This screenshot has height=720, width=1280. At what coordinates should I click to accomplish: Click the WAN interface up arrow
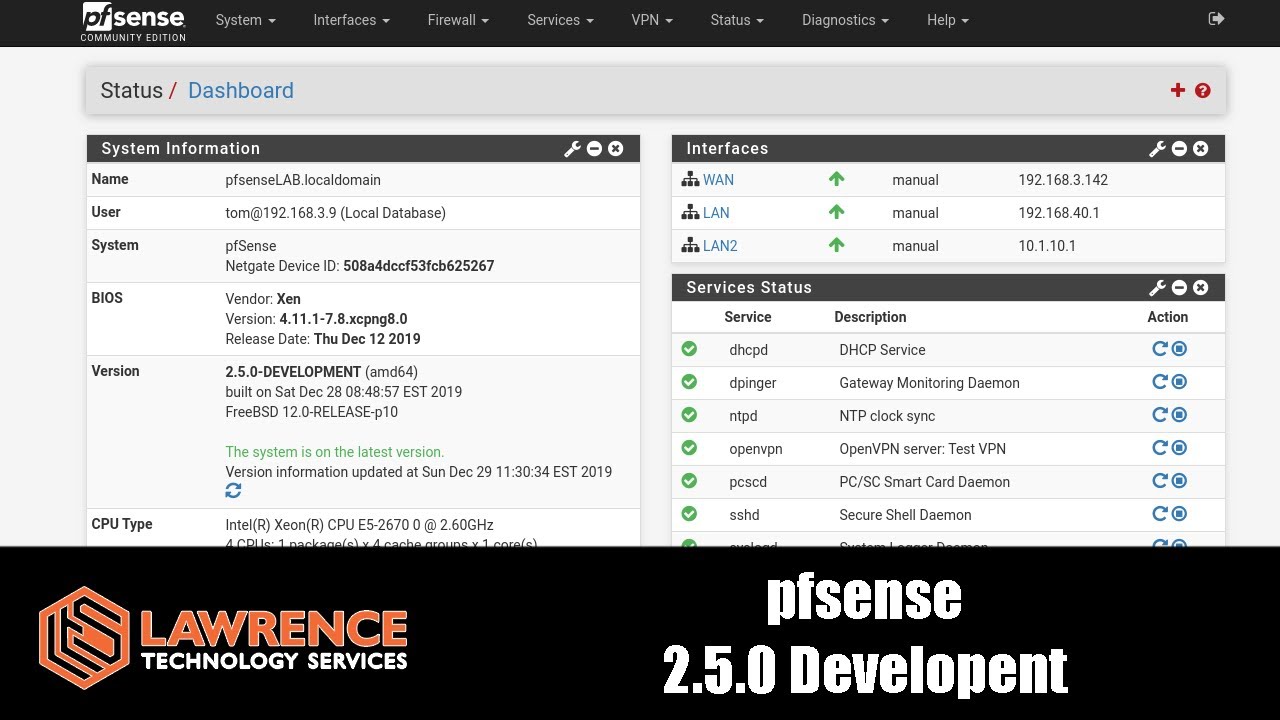pyautogui.click(x=837, y=179)
